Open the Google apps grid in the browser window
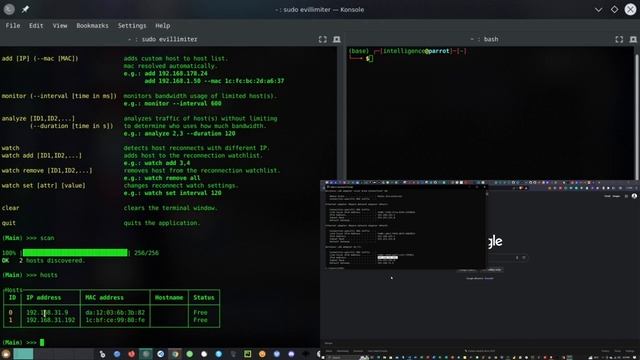The height and width of the screenshot is (360, 640). tap(626, 196)
